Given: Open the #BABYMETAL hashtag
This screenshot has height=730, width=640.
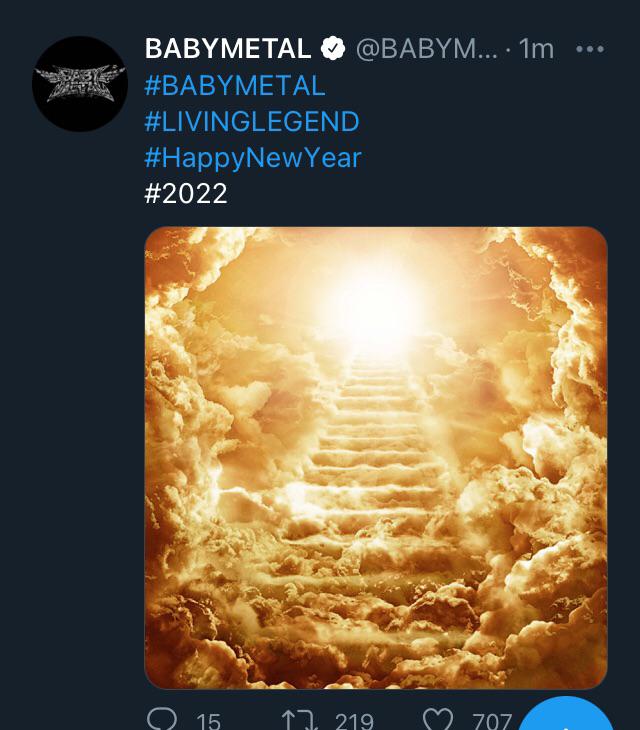Looking at the screenshot, I should pyautogui.click(x=235, y=84).
